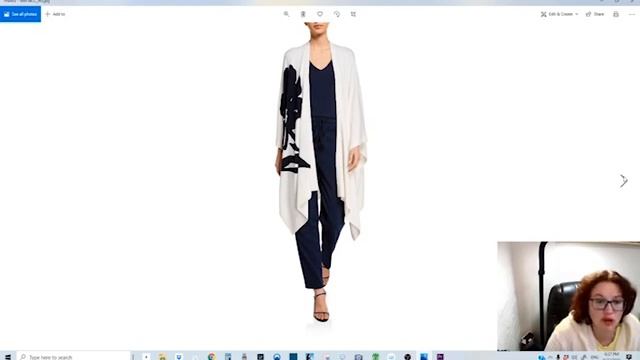Rotate the photo using rotate icon

337,14
